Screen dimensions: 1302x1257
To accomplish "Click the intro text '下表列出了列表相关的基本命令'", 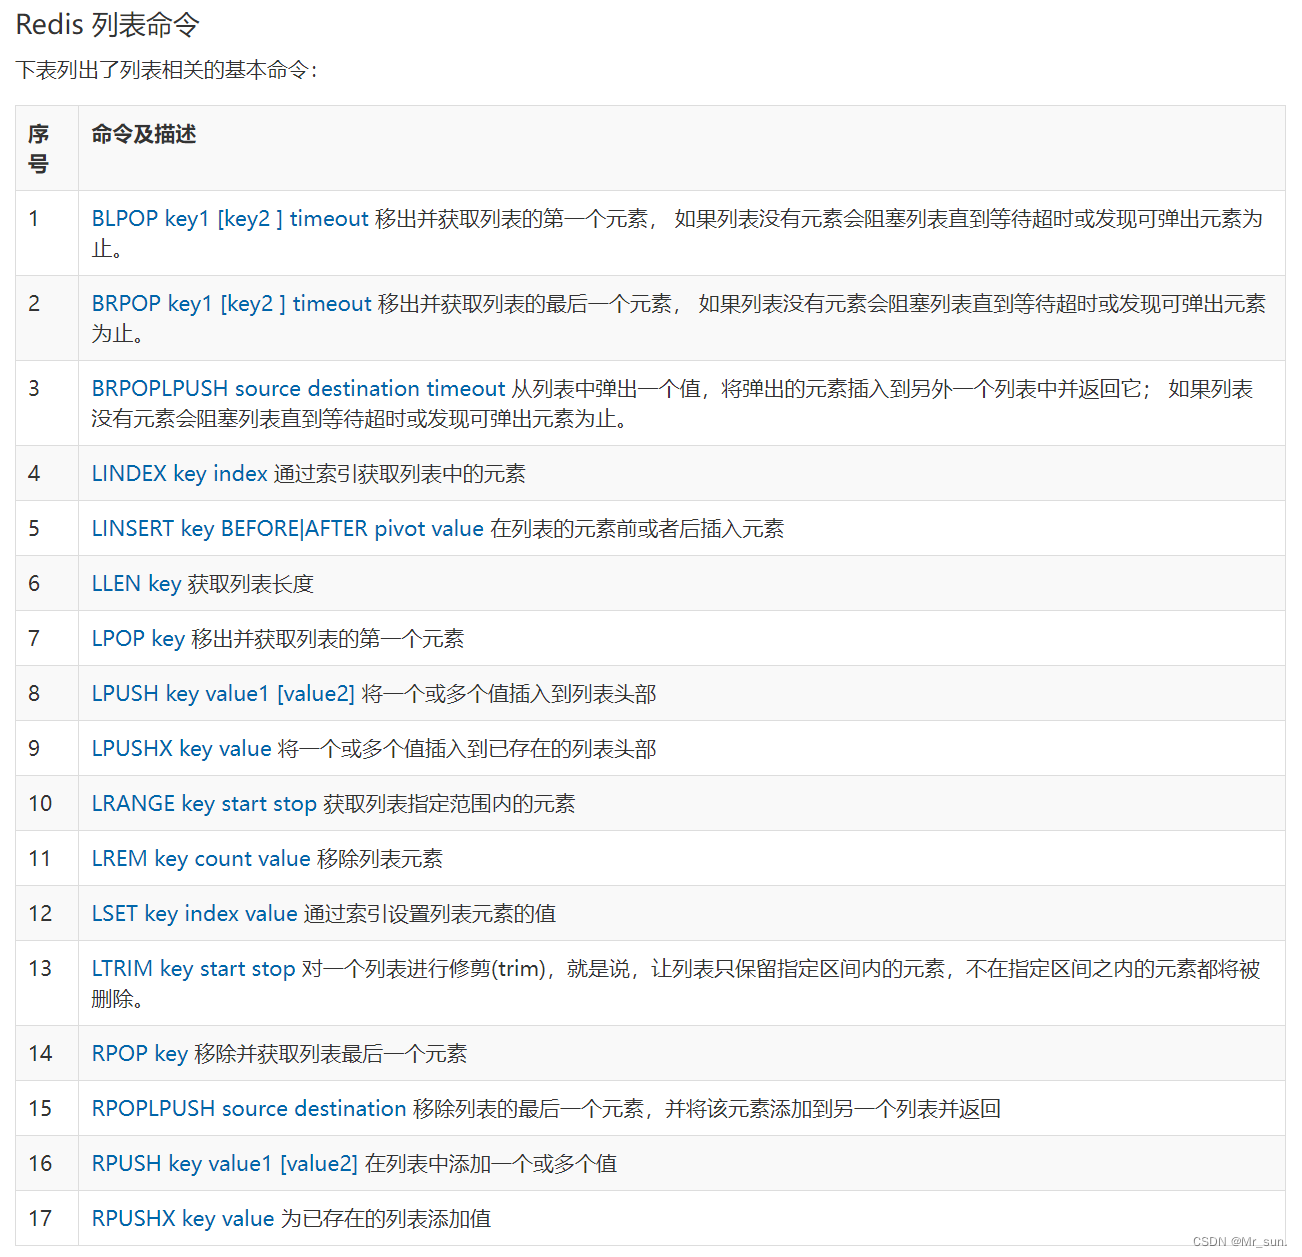I will 162,70.
